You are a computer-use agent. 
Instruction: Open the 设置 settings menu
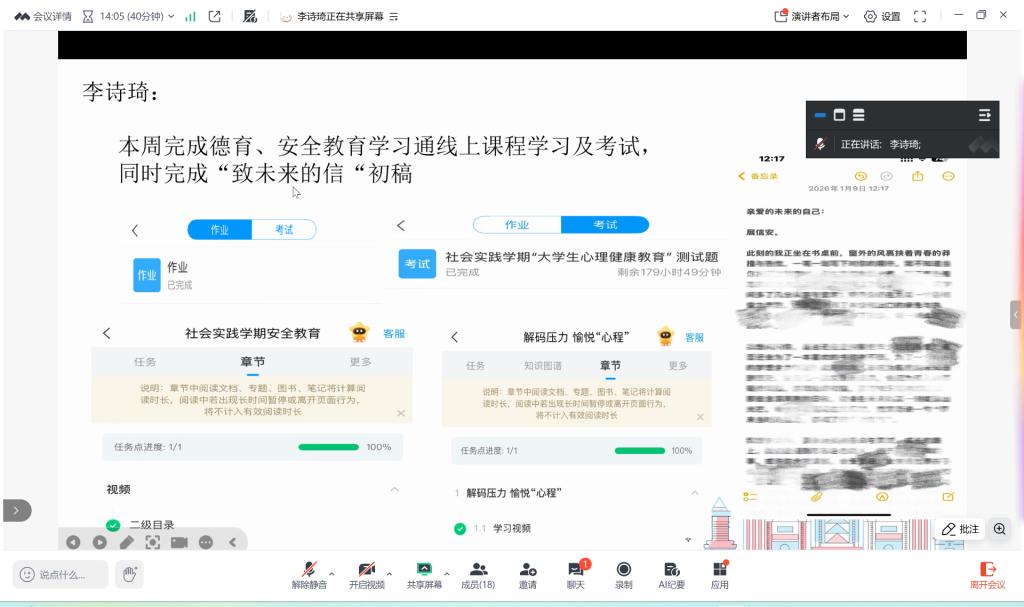pos(882,16)
